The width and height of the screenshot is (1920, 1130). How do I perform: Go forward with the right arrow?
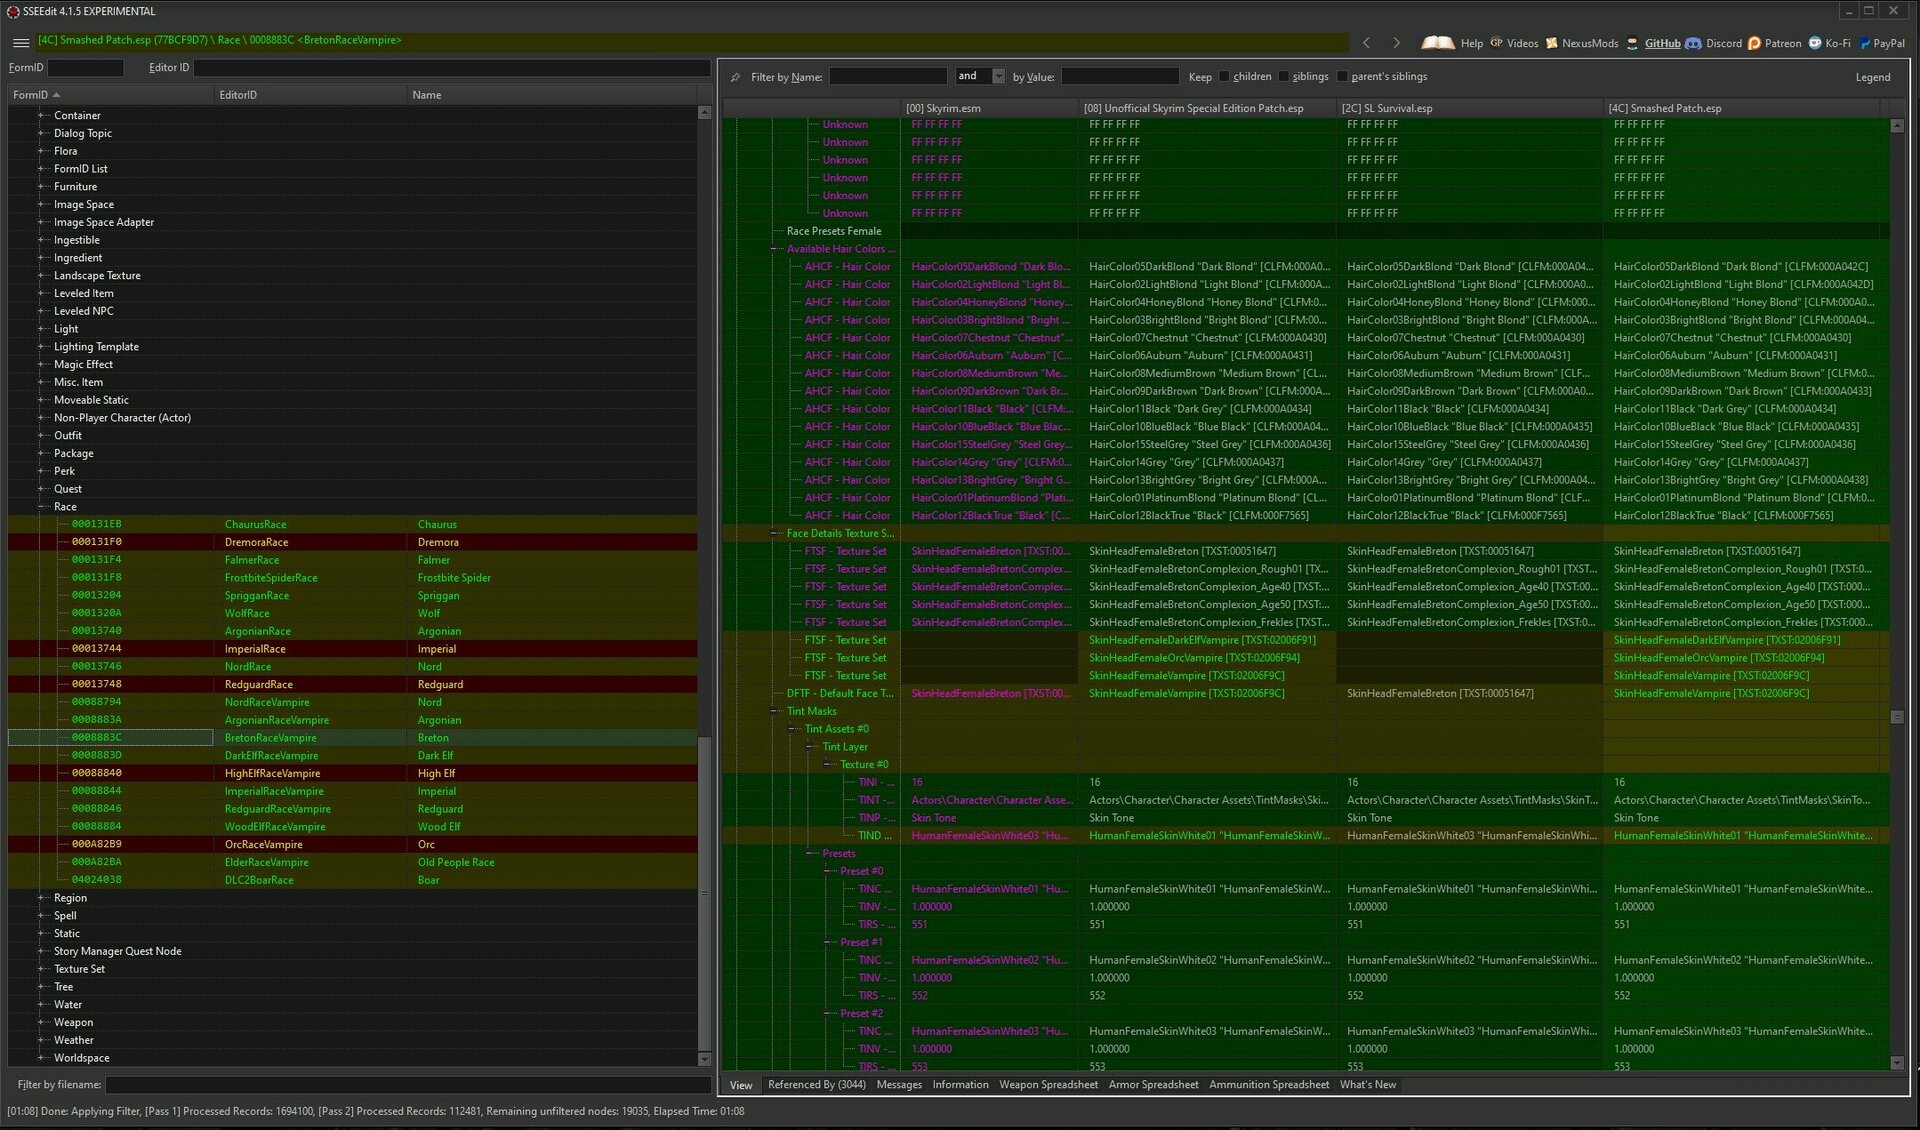(1397, 43)
